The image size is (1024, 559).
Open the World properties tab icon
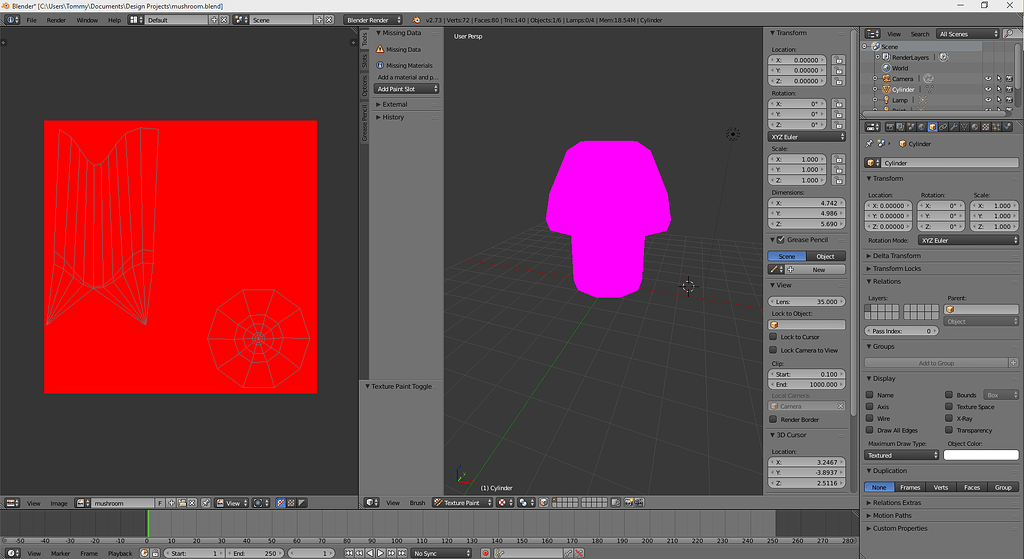click(921, 127)
